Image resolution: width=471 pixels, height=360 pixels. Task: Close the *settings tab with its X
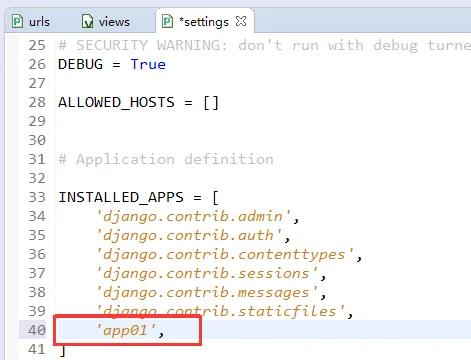pos(241,21)
